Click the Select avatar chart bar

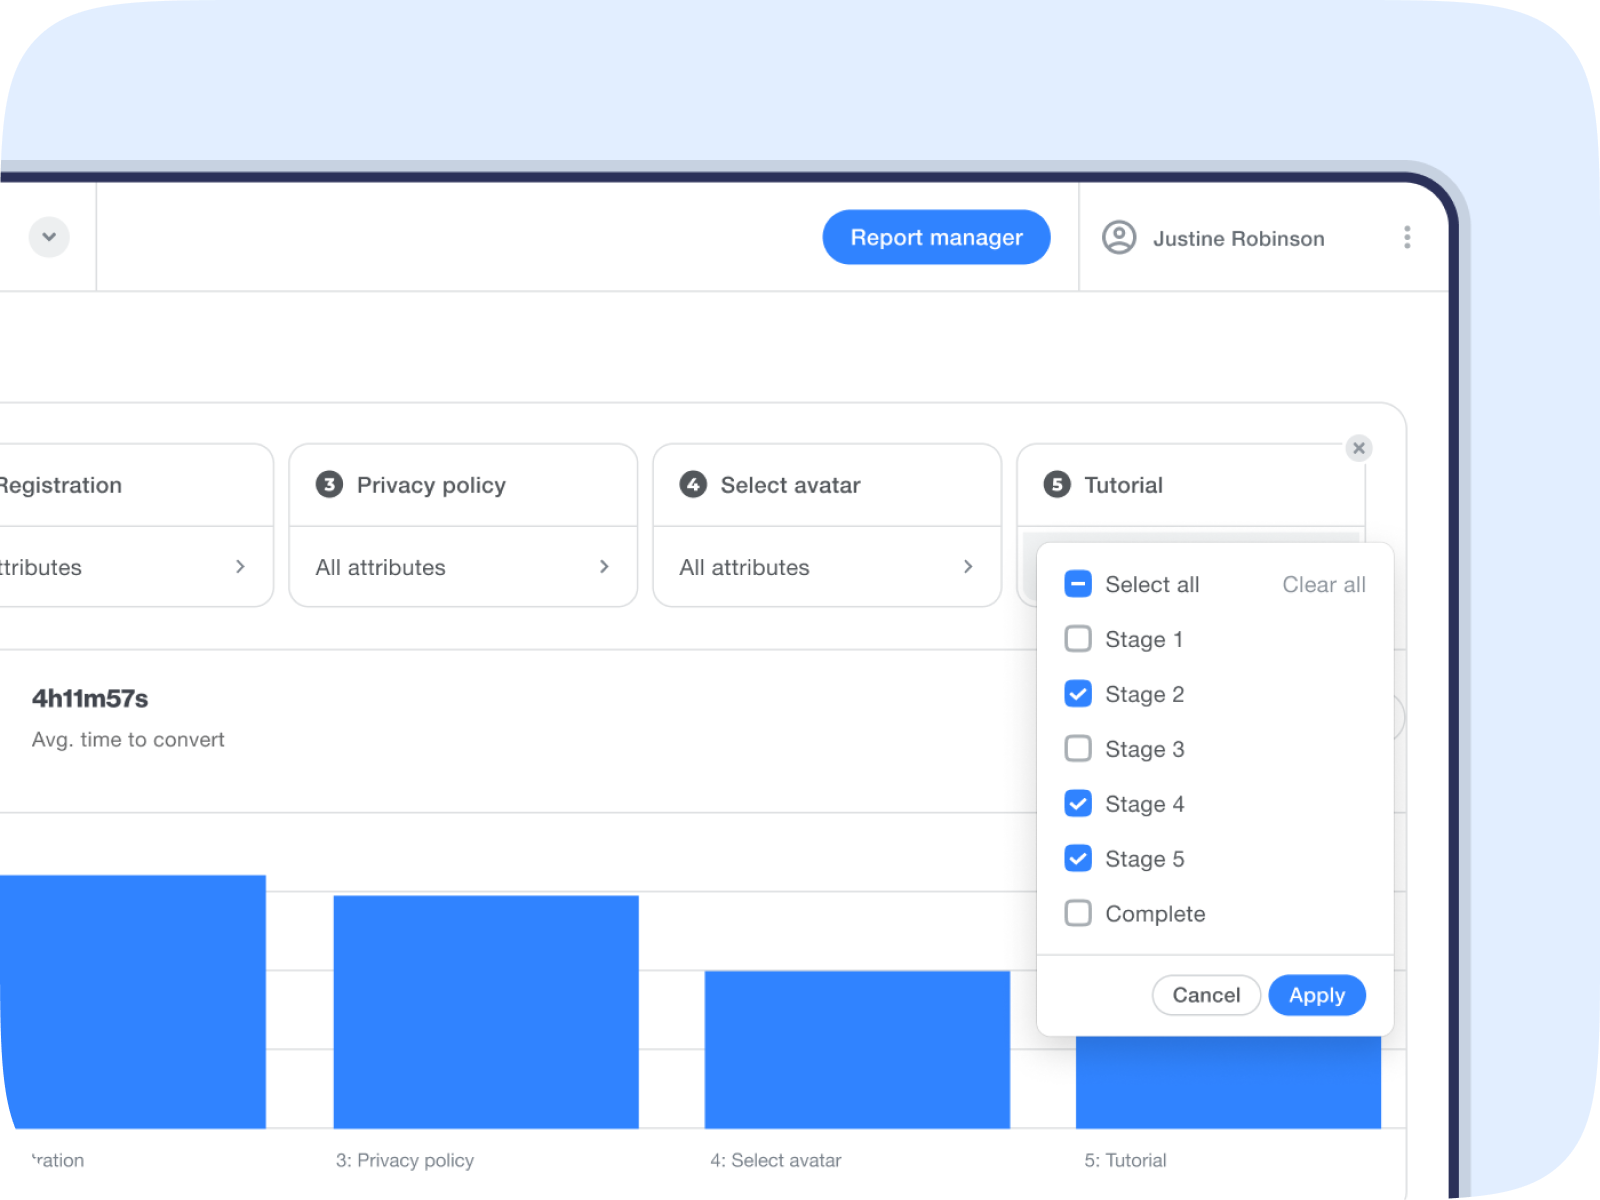point(857,1049)
